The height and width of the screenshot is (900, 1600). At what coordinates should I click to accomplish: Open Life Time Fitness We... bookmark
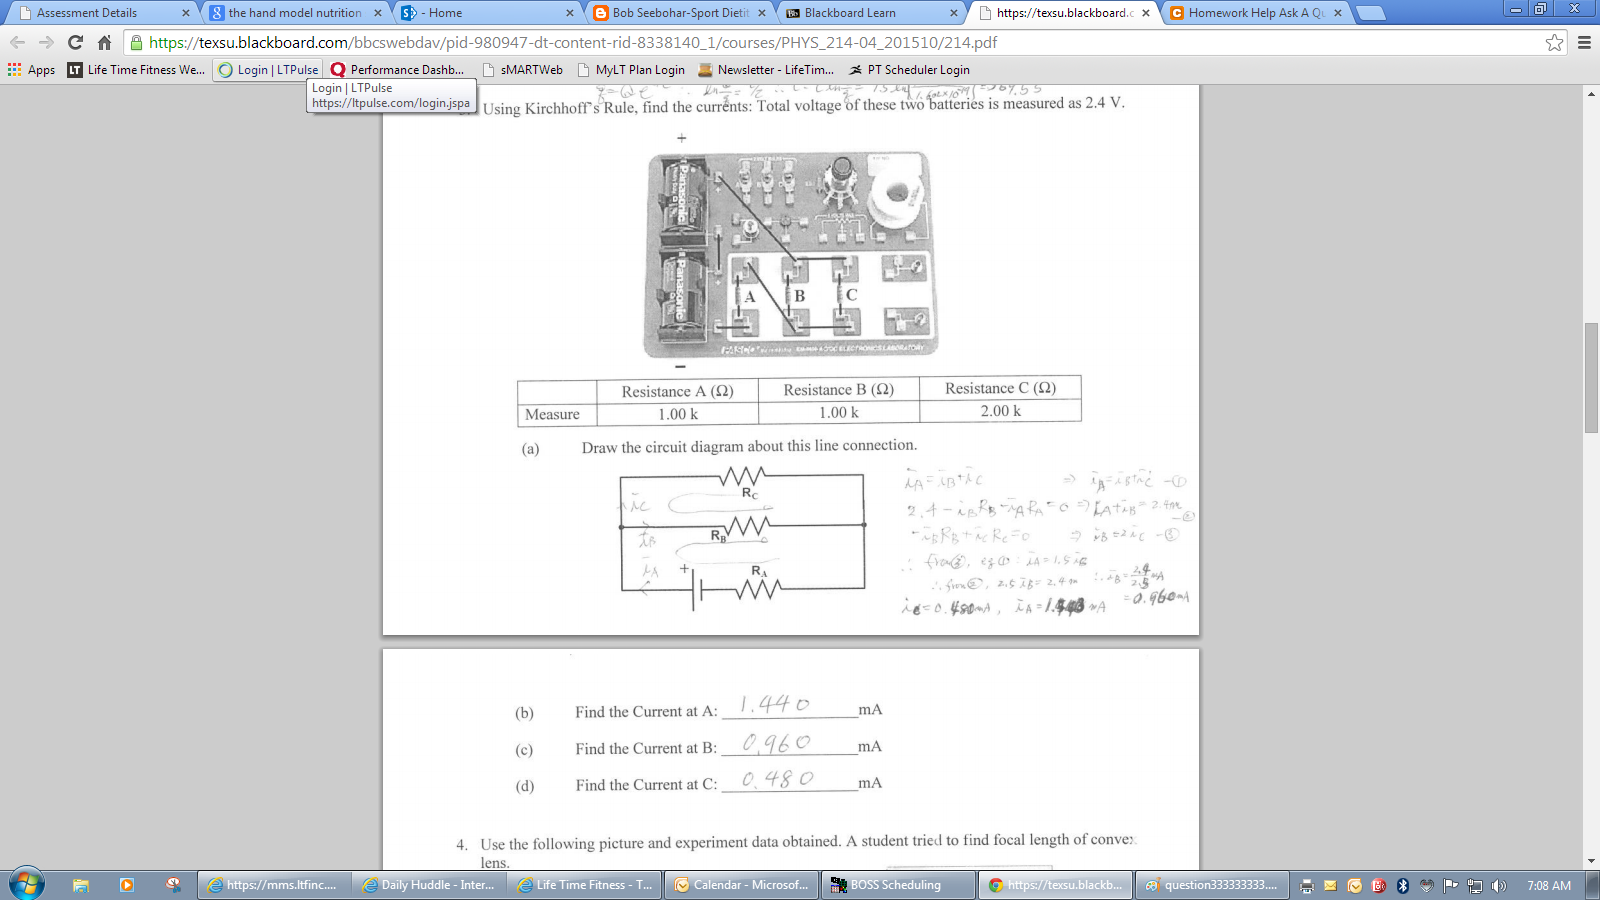point(136,70)
